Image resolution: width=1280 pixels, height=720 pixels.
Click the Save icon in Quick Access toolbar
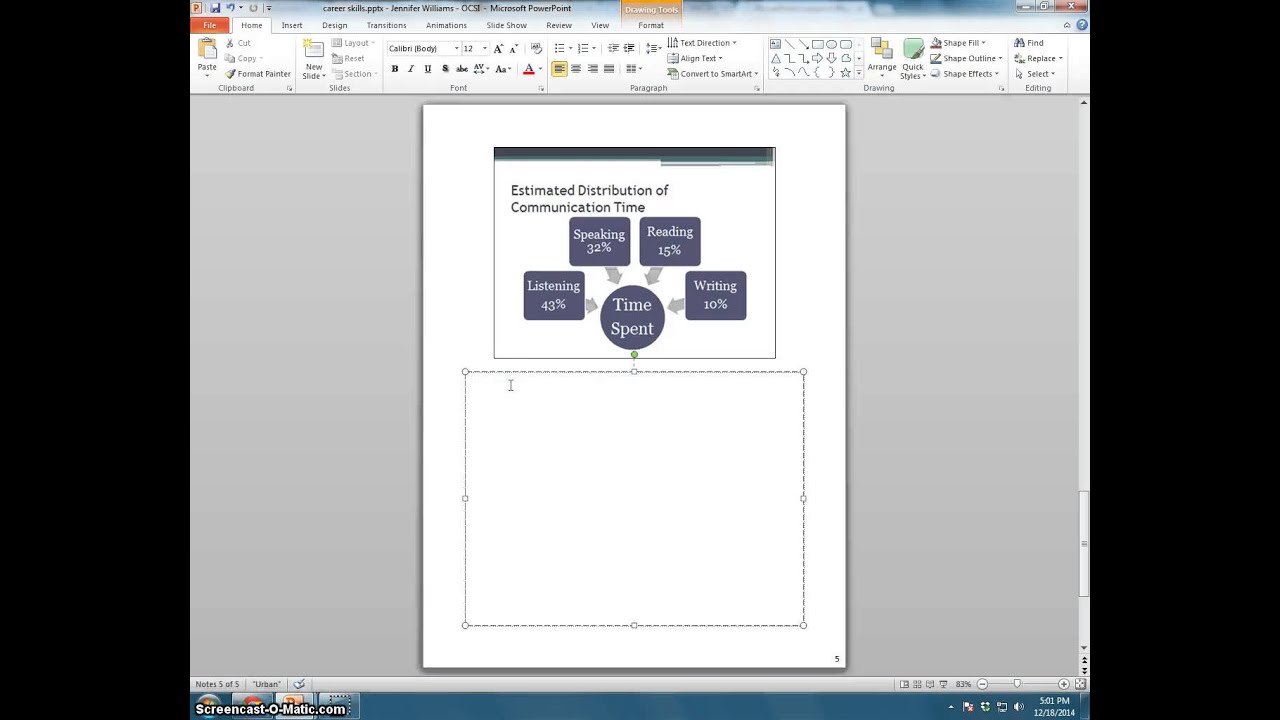215,8
